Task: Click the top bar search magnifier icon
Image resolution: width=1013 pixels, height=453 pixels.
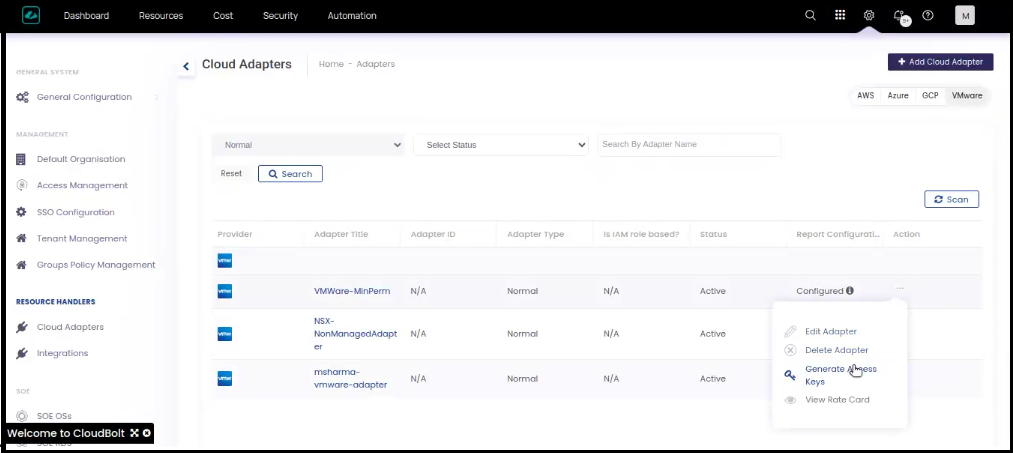Action: coord(810,15)
